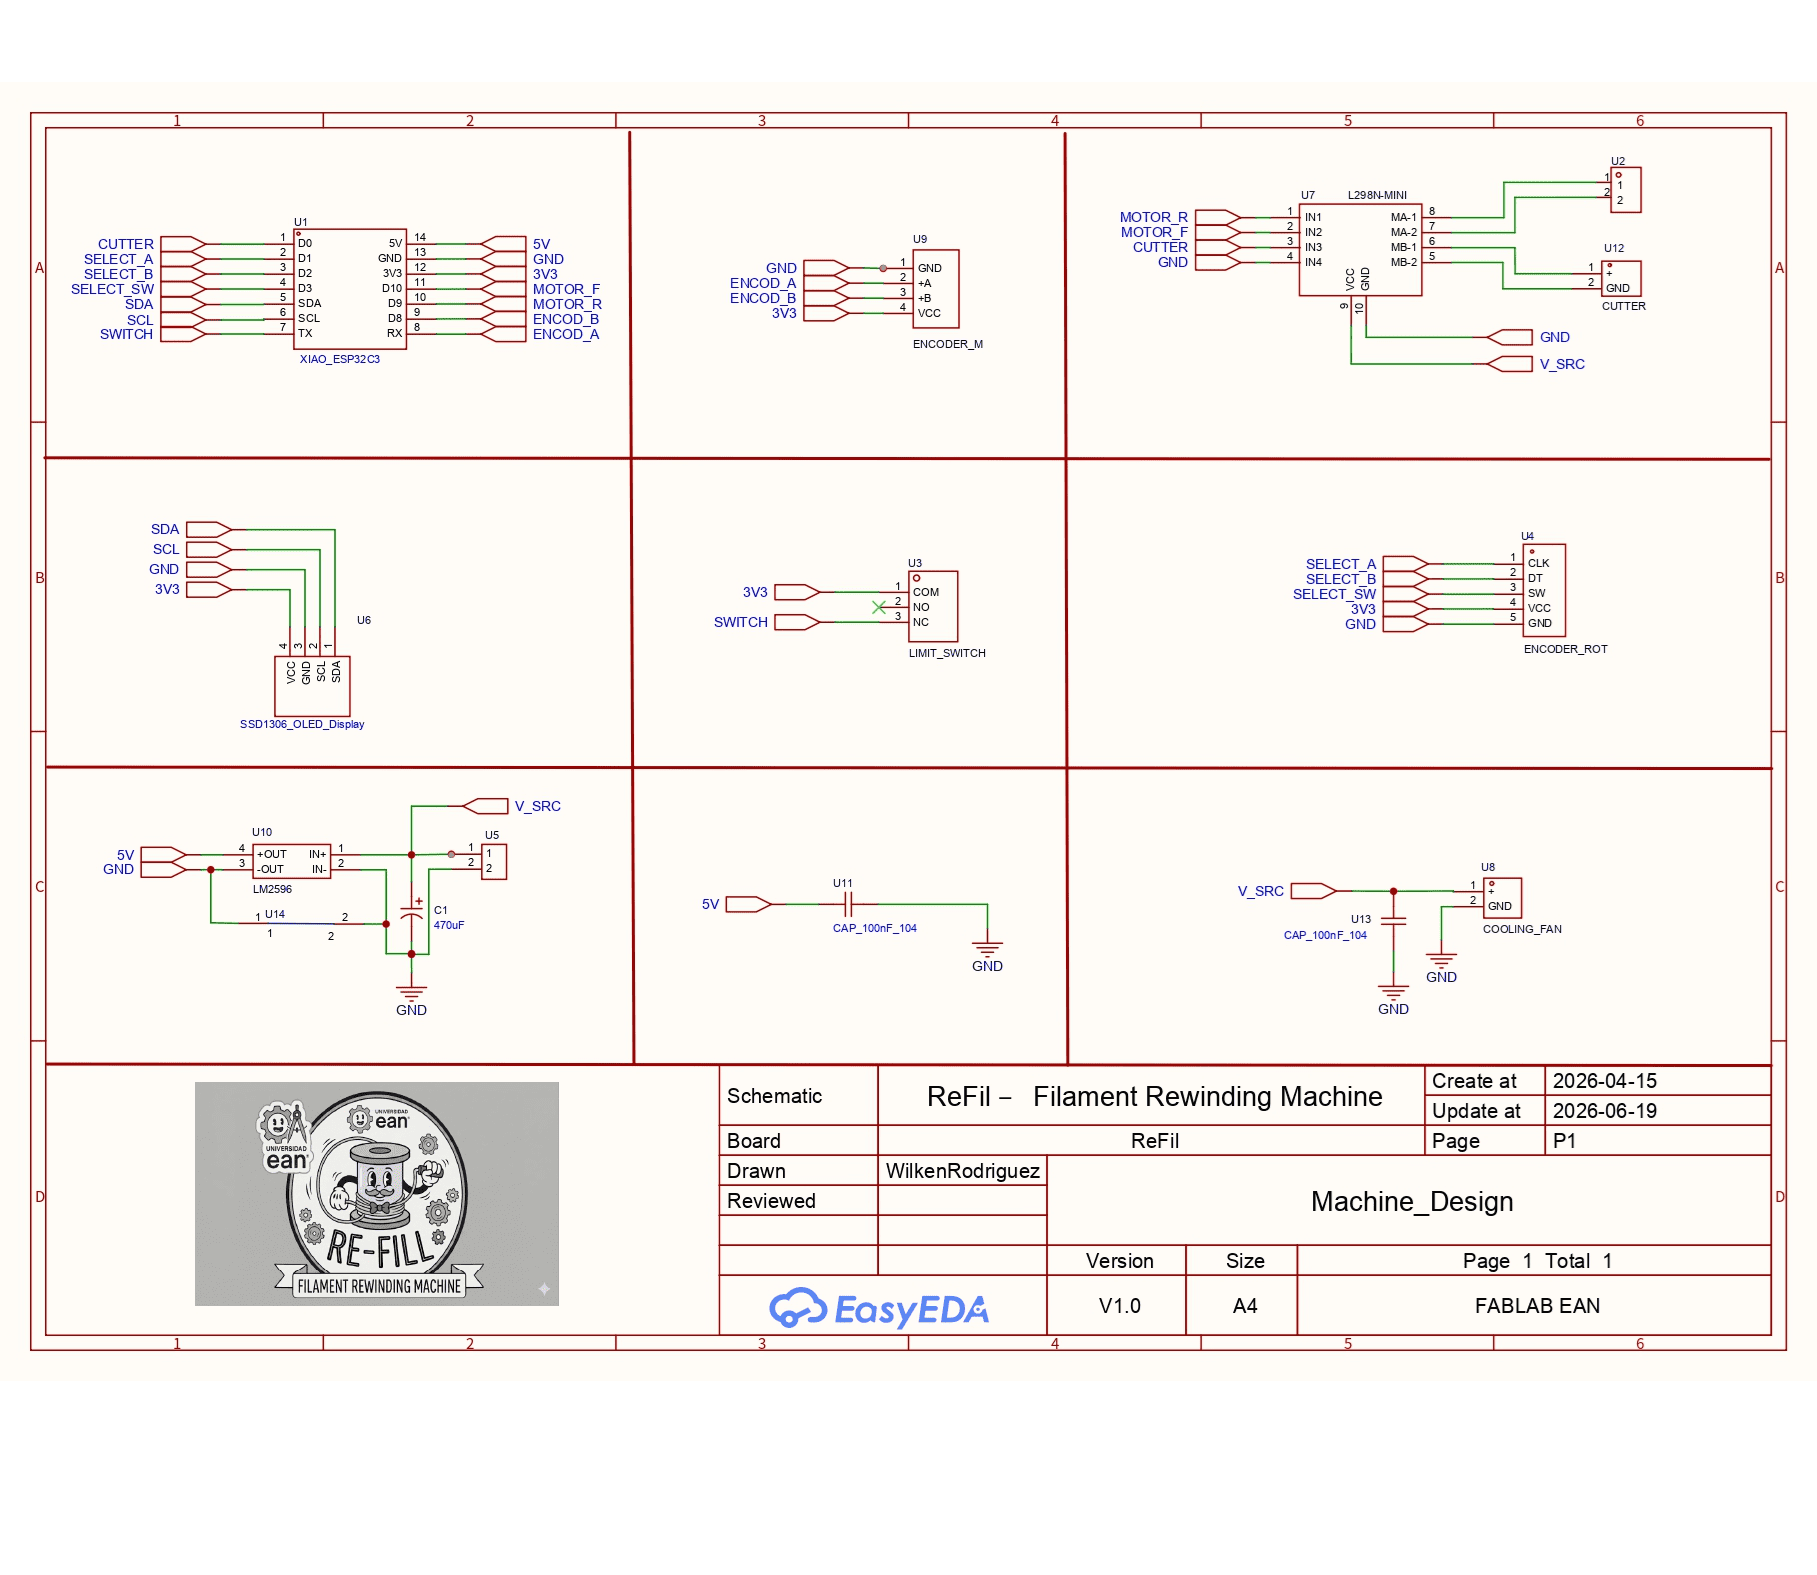Click the title 'ReFil – Filament Rewinding Machine'
The image size is (1817, 1575).
tap(1154, 1097)
